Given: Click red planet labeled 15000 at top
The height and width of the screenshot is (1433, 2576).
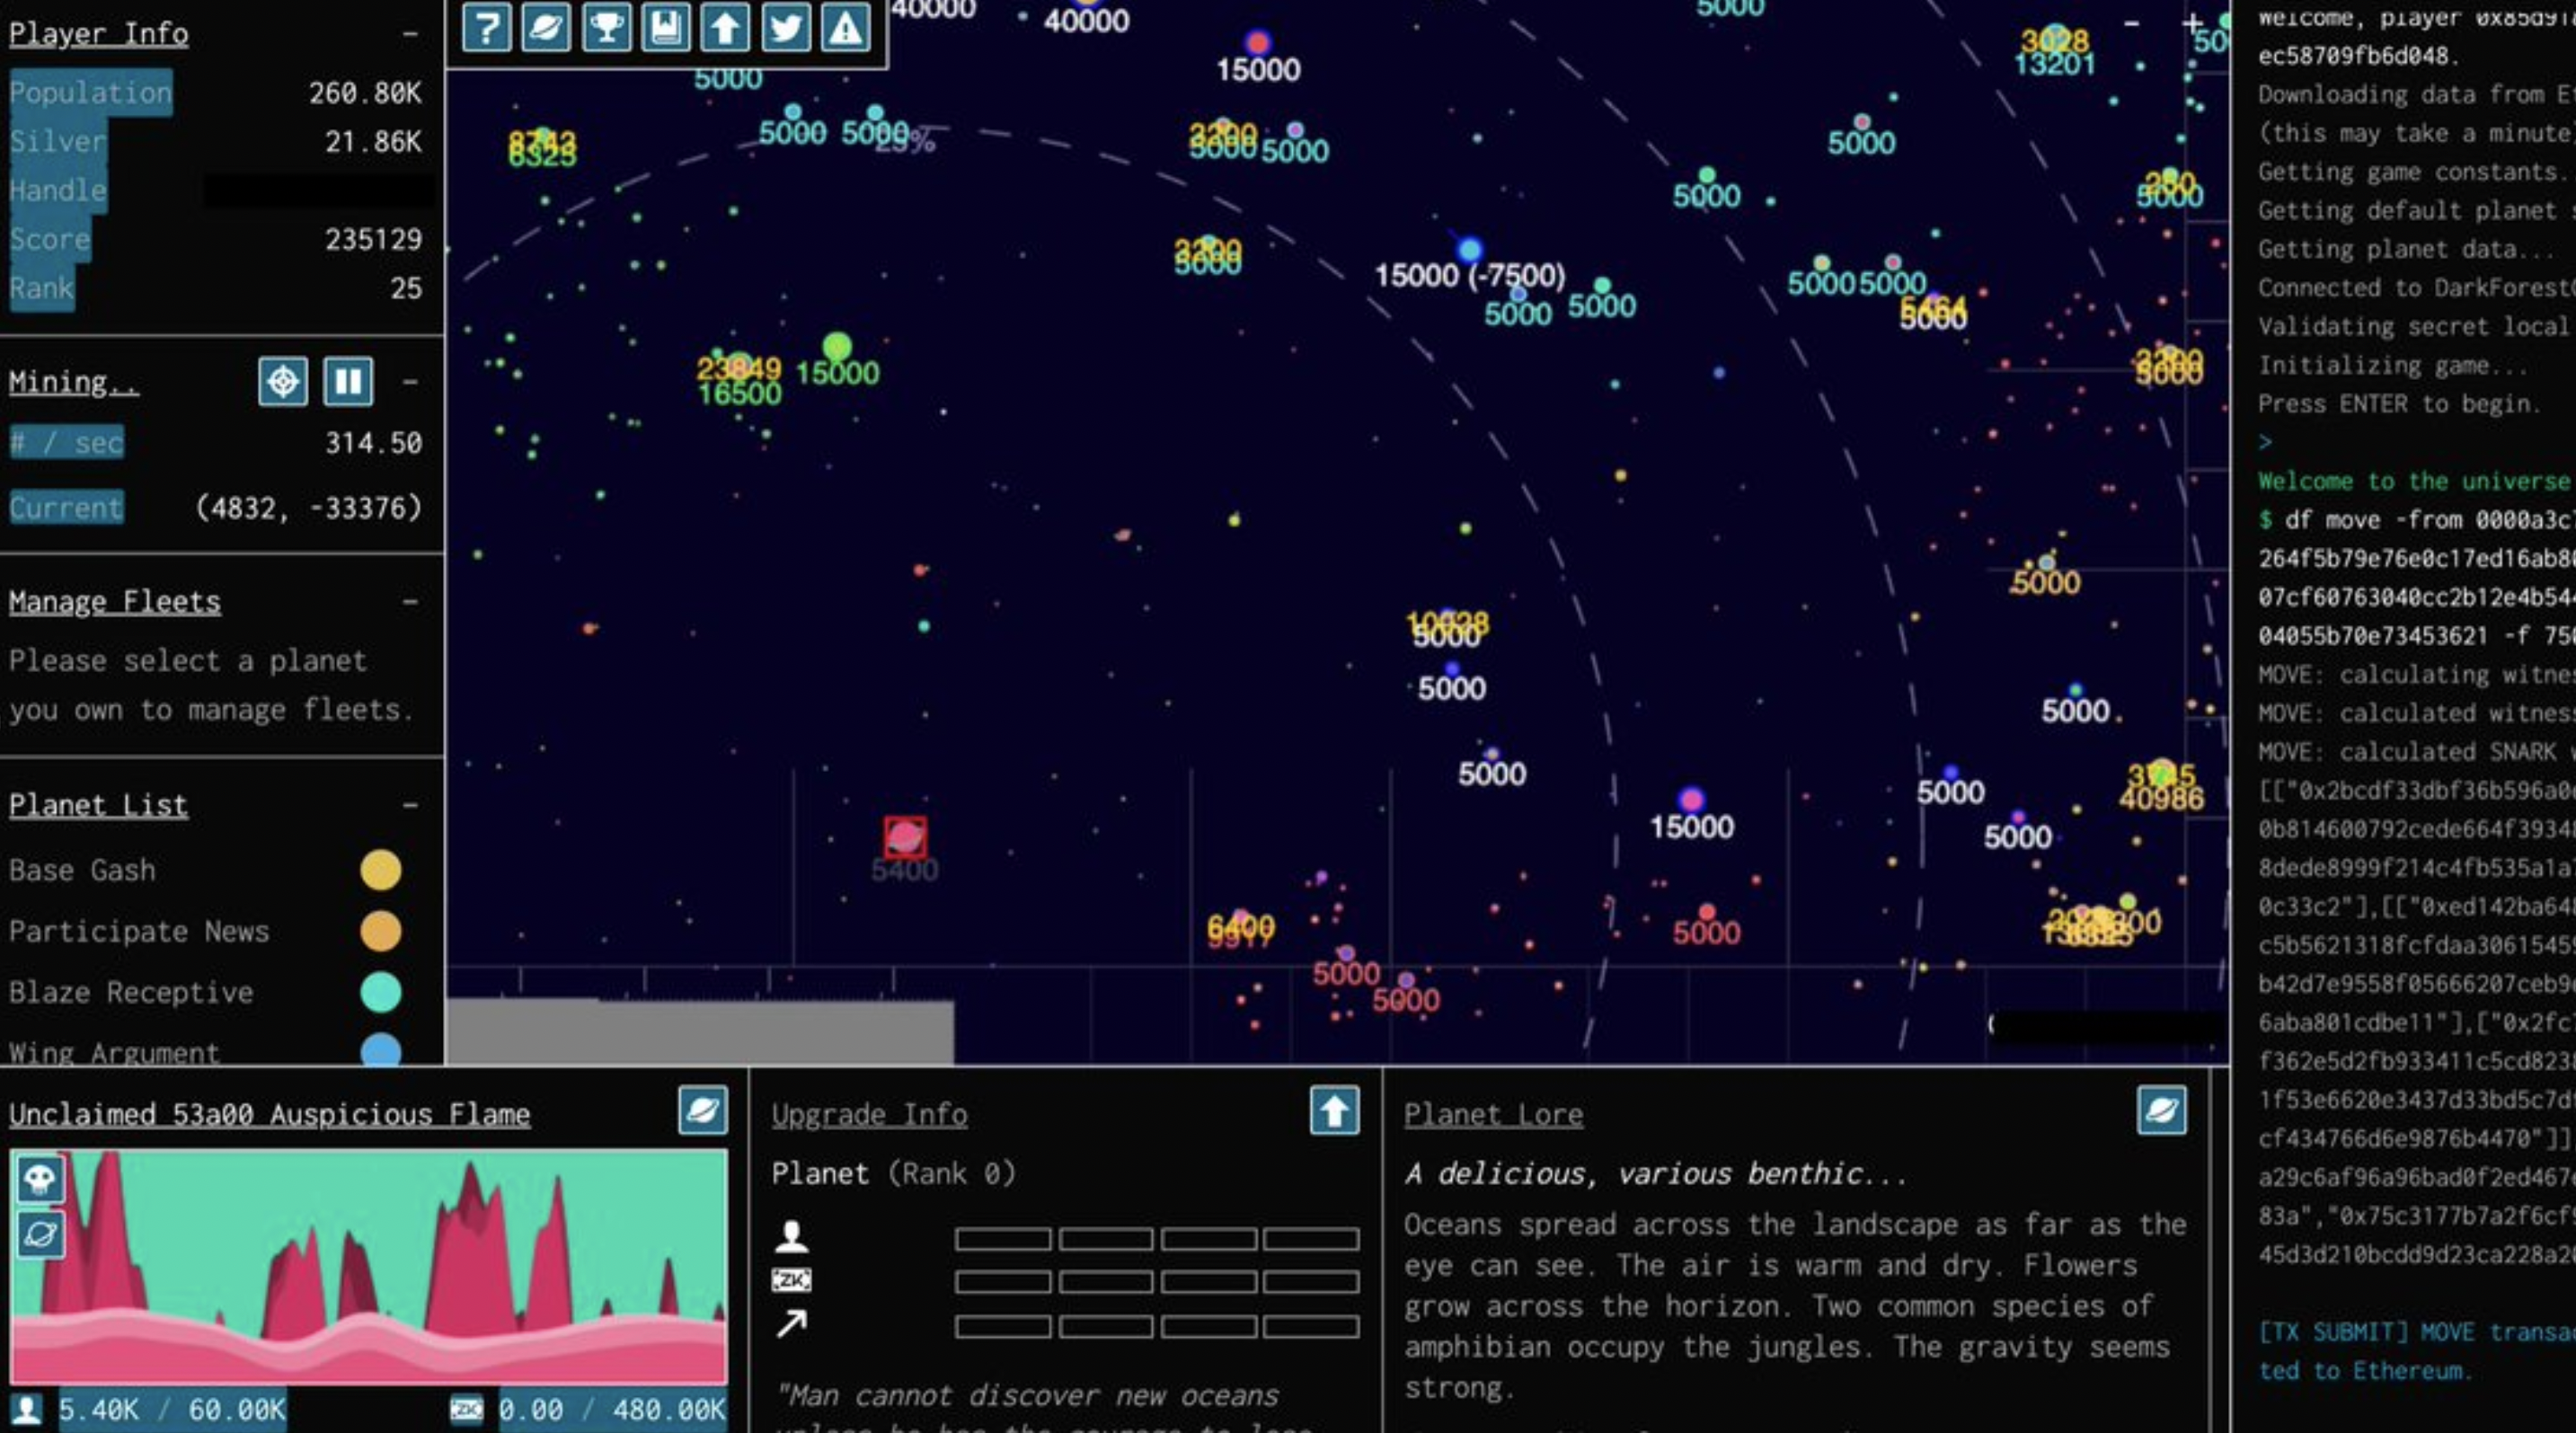Looking at the screenshot, I should coord(1258,43).
